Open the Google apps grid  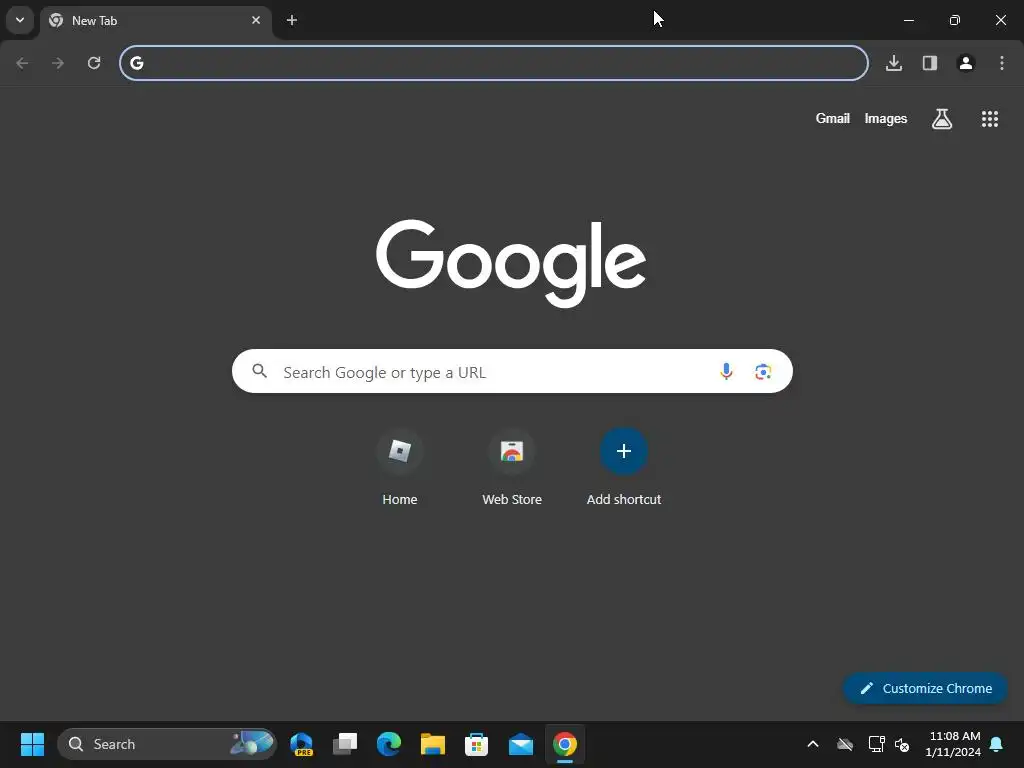[x=990, y=119]
